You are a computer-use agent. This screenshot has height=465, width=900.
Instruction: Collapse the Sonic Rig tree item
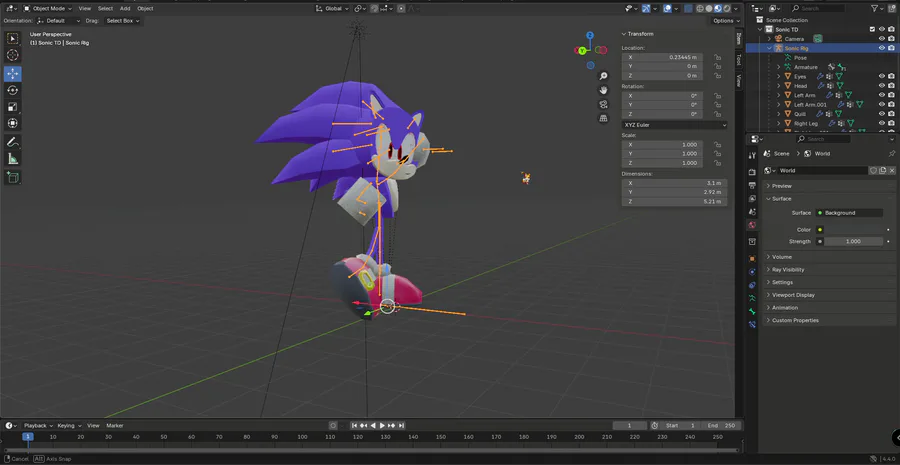point(770,48)
